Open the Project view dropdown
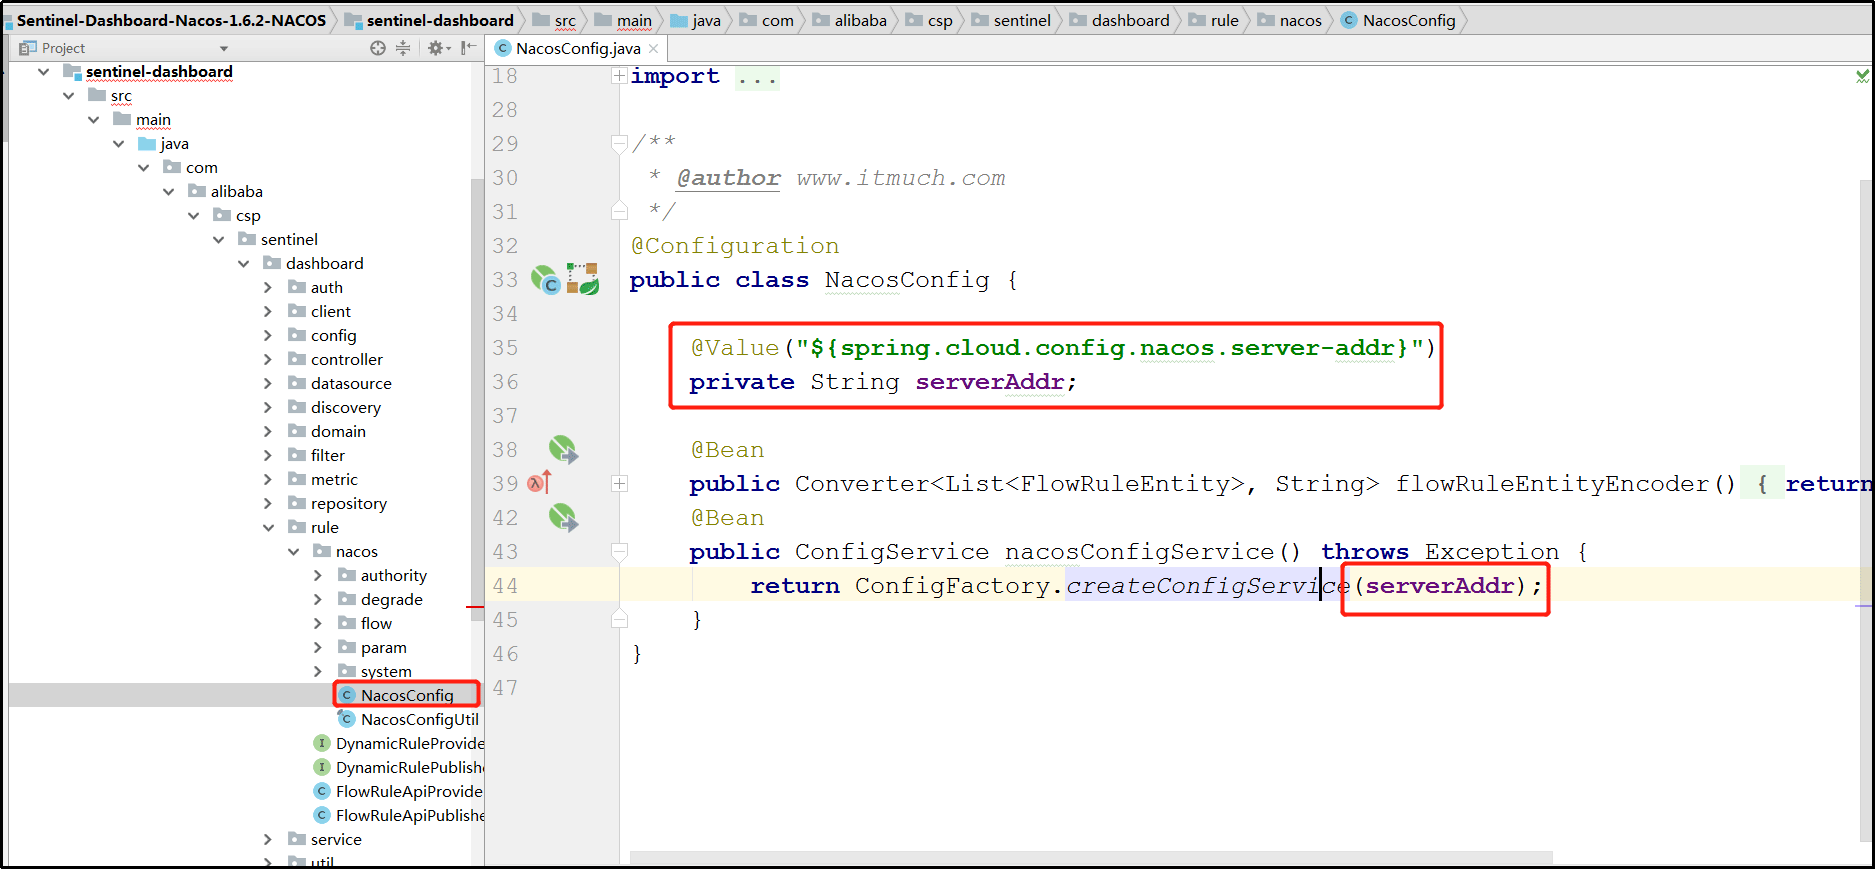1875x870 pixels. 224,48
